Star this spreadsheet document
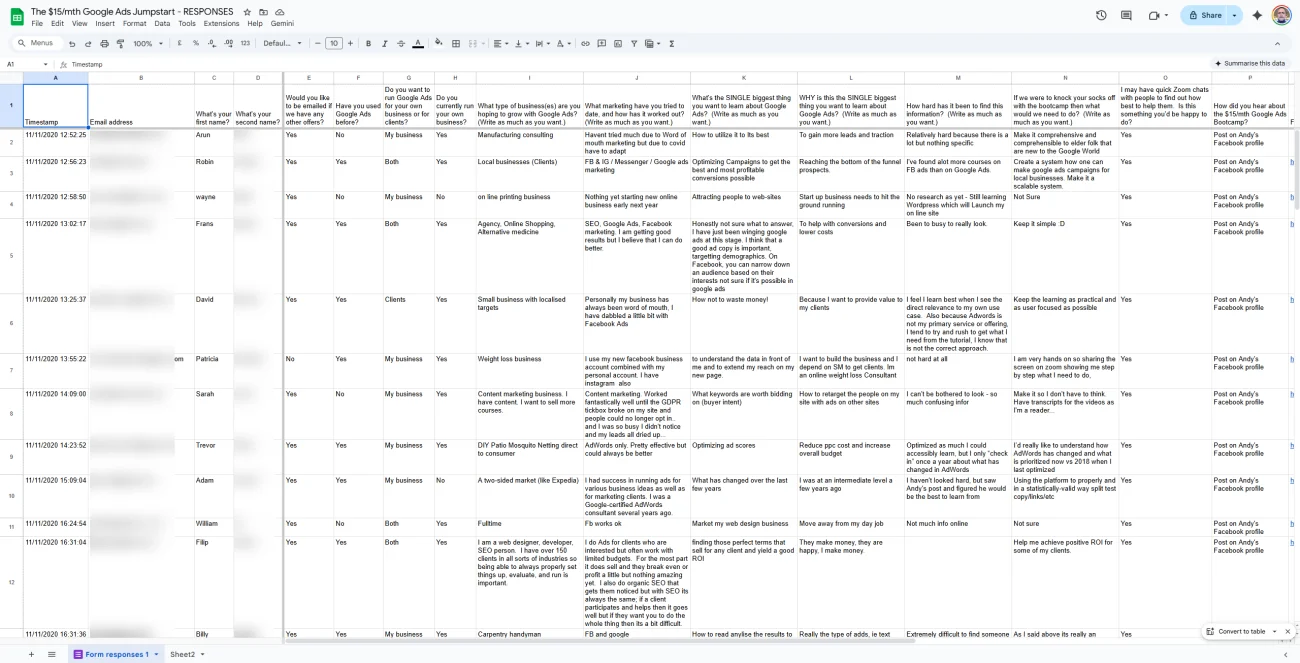 [247, 12]
